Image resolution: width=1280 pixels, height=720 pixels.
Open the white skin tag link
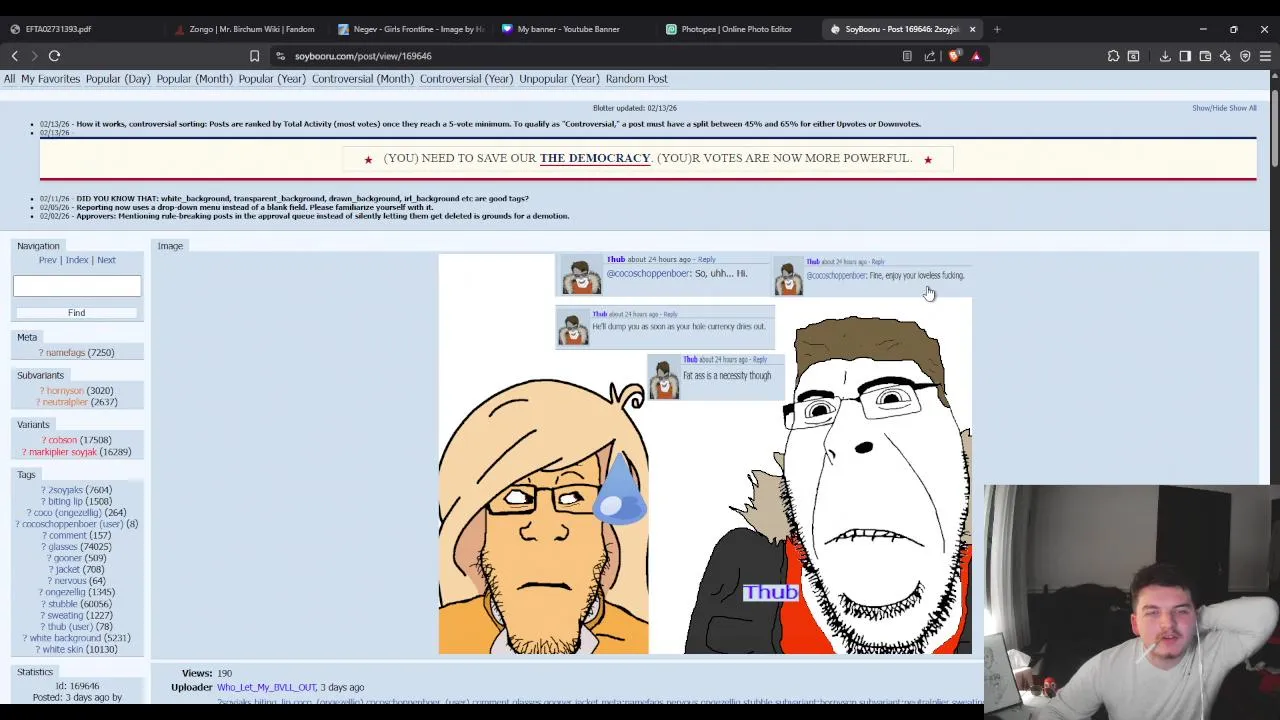coord(63,650)
